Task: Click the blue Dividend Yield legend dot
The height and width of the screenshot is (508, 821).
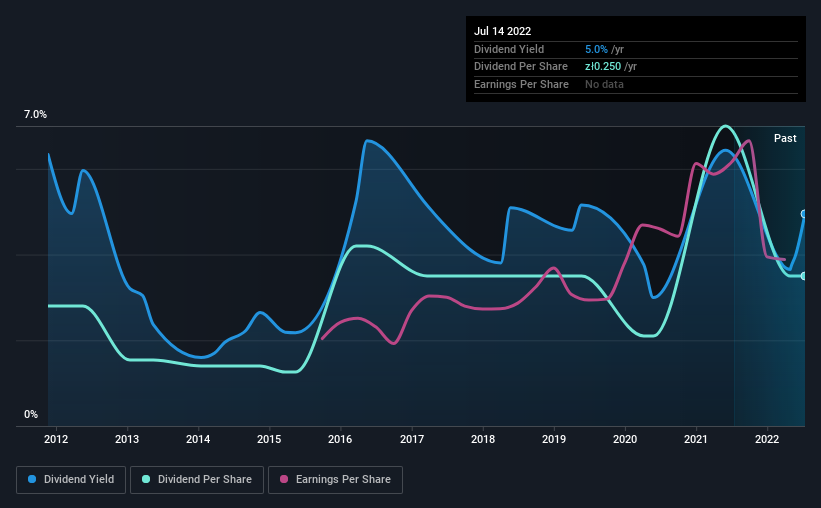Action: [33, 480]
